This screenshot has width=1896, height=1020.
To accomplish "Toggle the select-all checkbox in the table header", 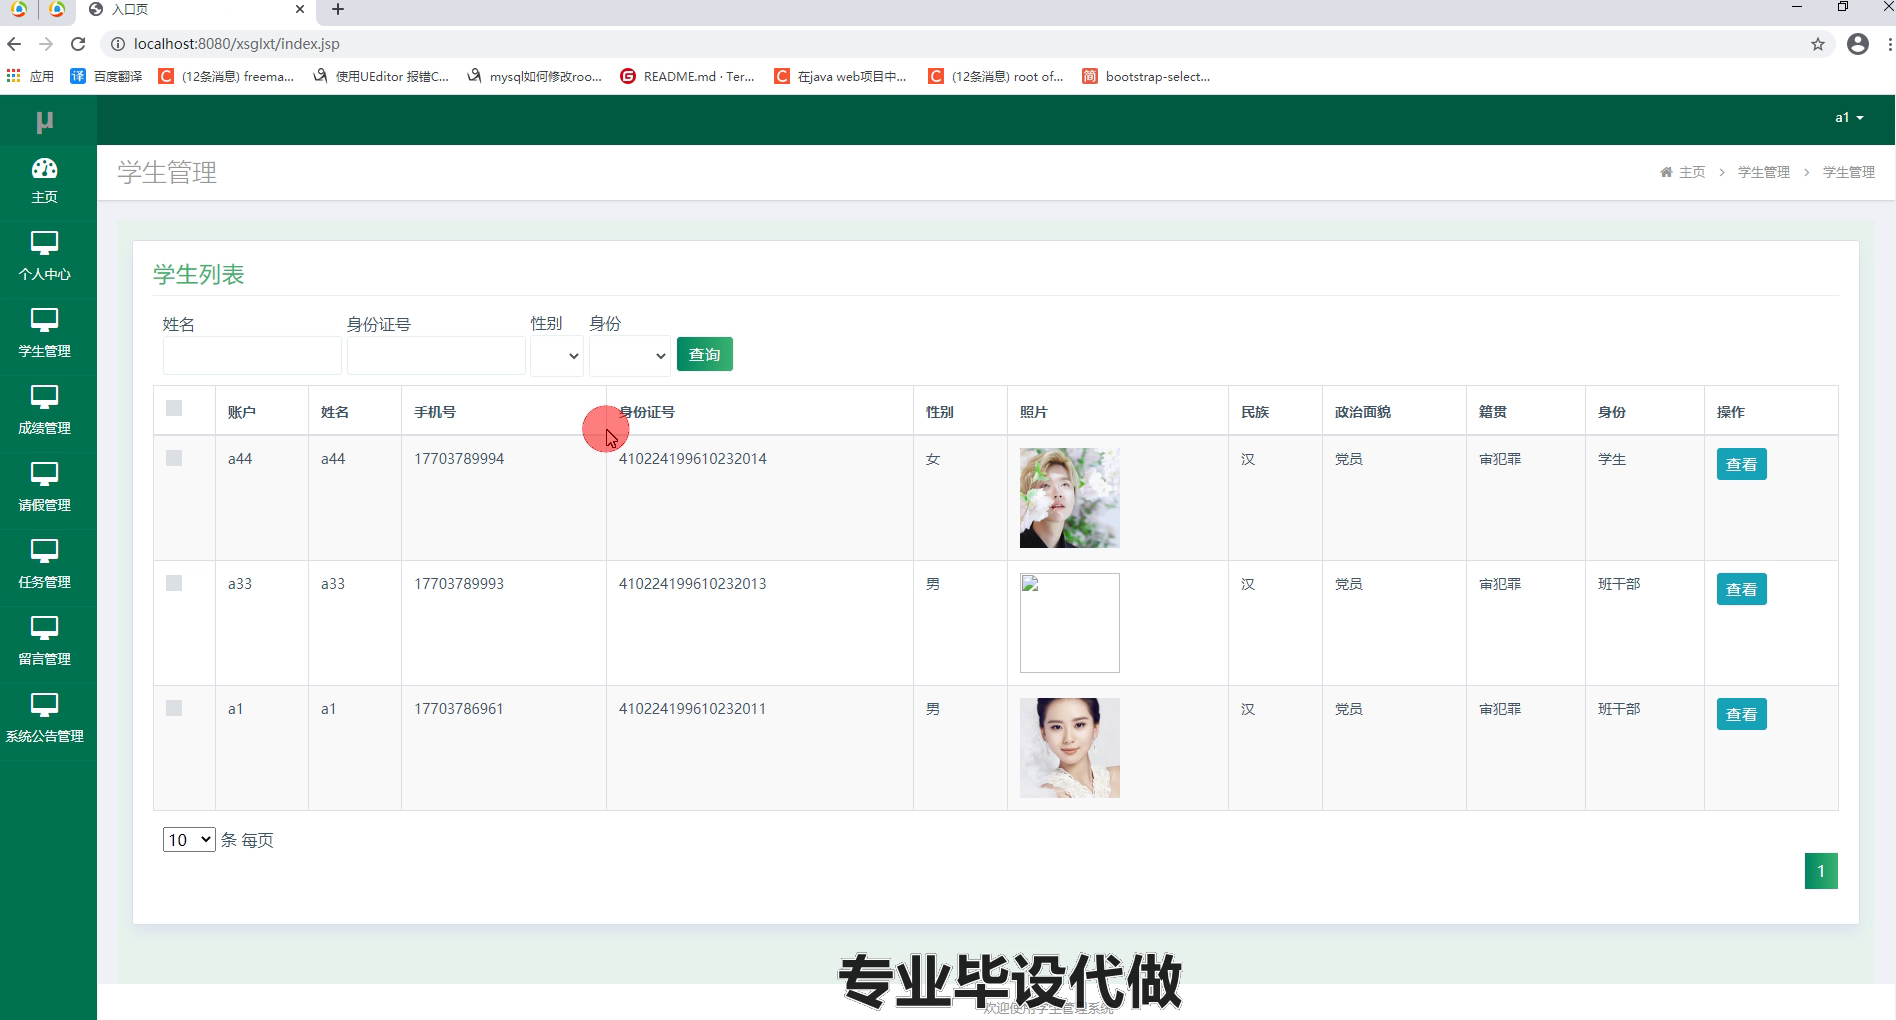I will 174,408.
